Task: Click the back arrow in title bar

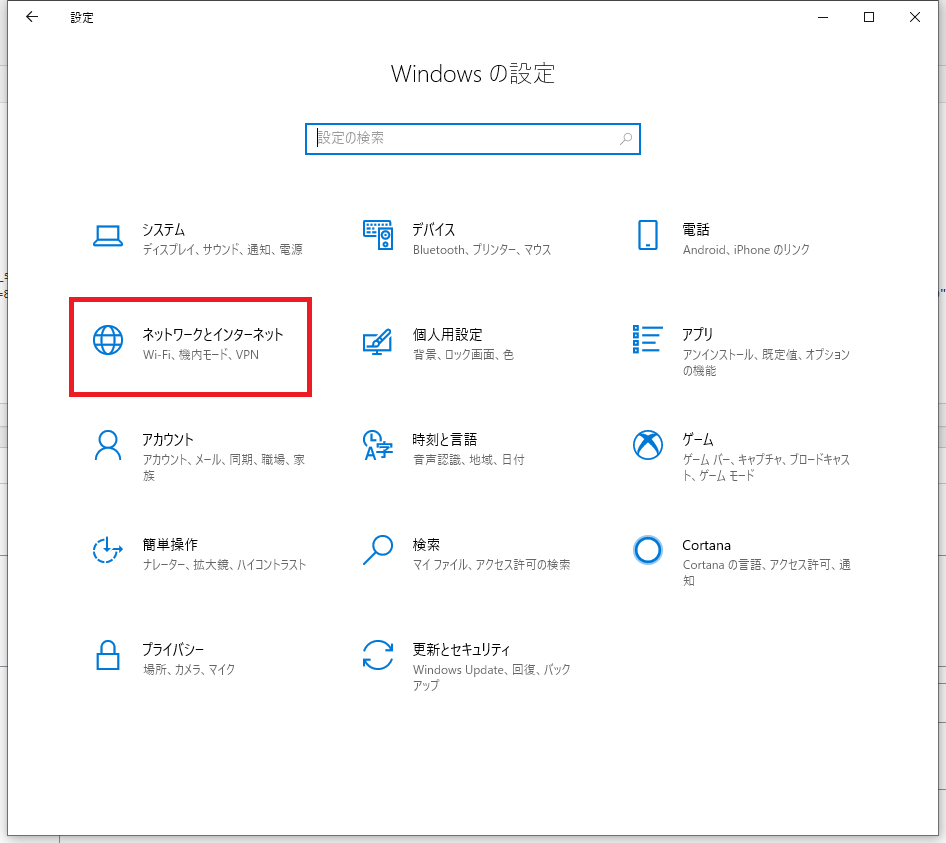Action: 32,17
